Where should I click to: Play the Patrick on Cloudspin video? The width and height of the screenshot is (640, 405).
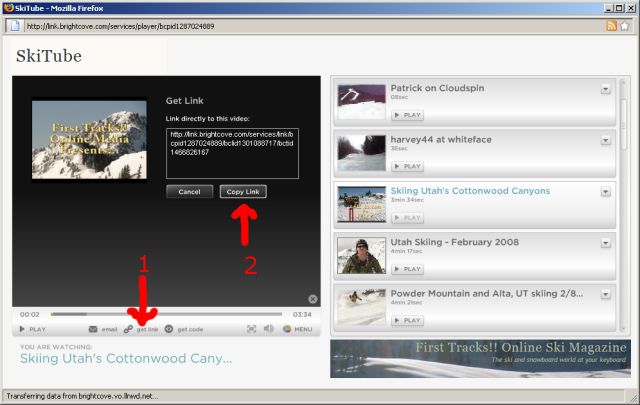point(407,115)
